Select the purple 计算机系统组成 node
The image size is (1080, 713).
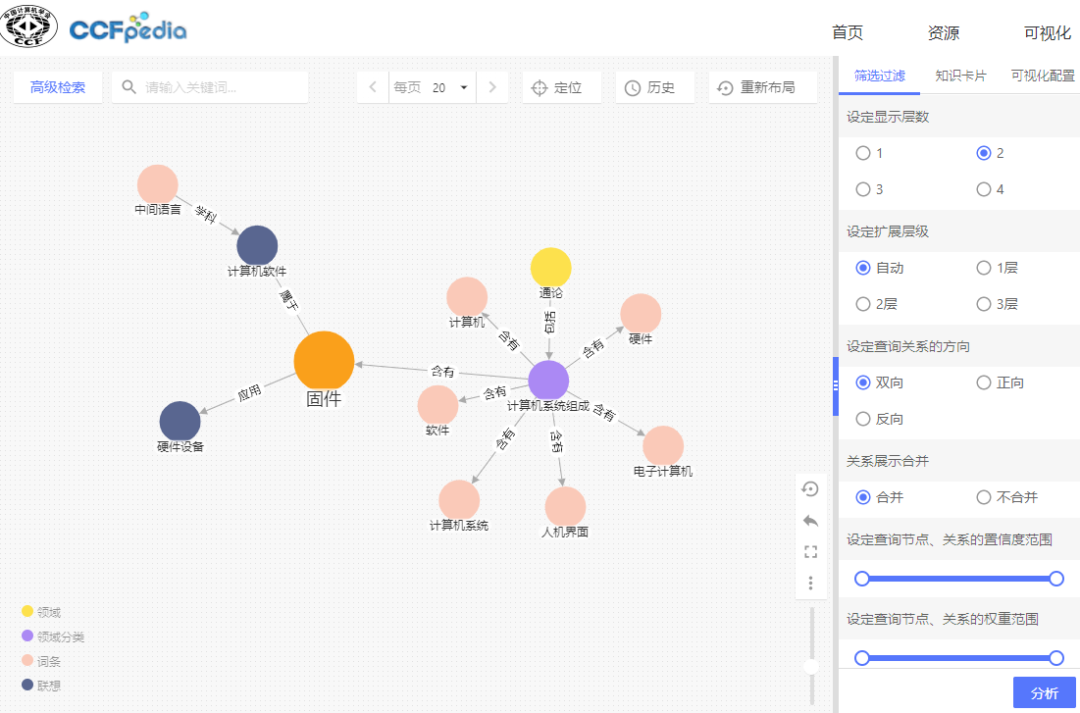pos(548,380)
